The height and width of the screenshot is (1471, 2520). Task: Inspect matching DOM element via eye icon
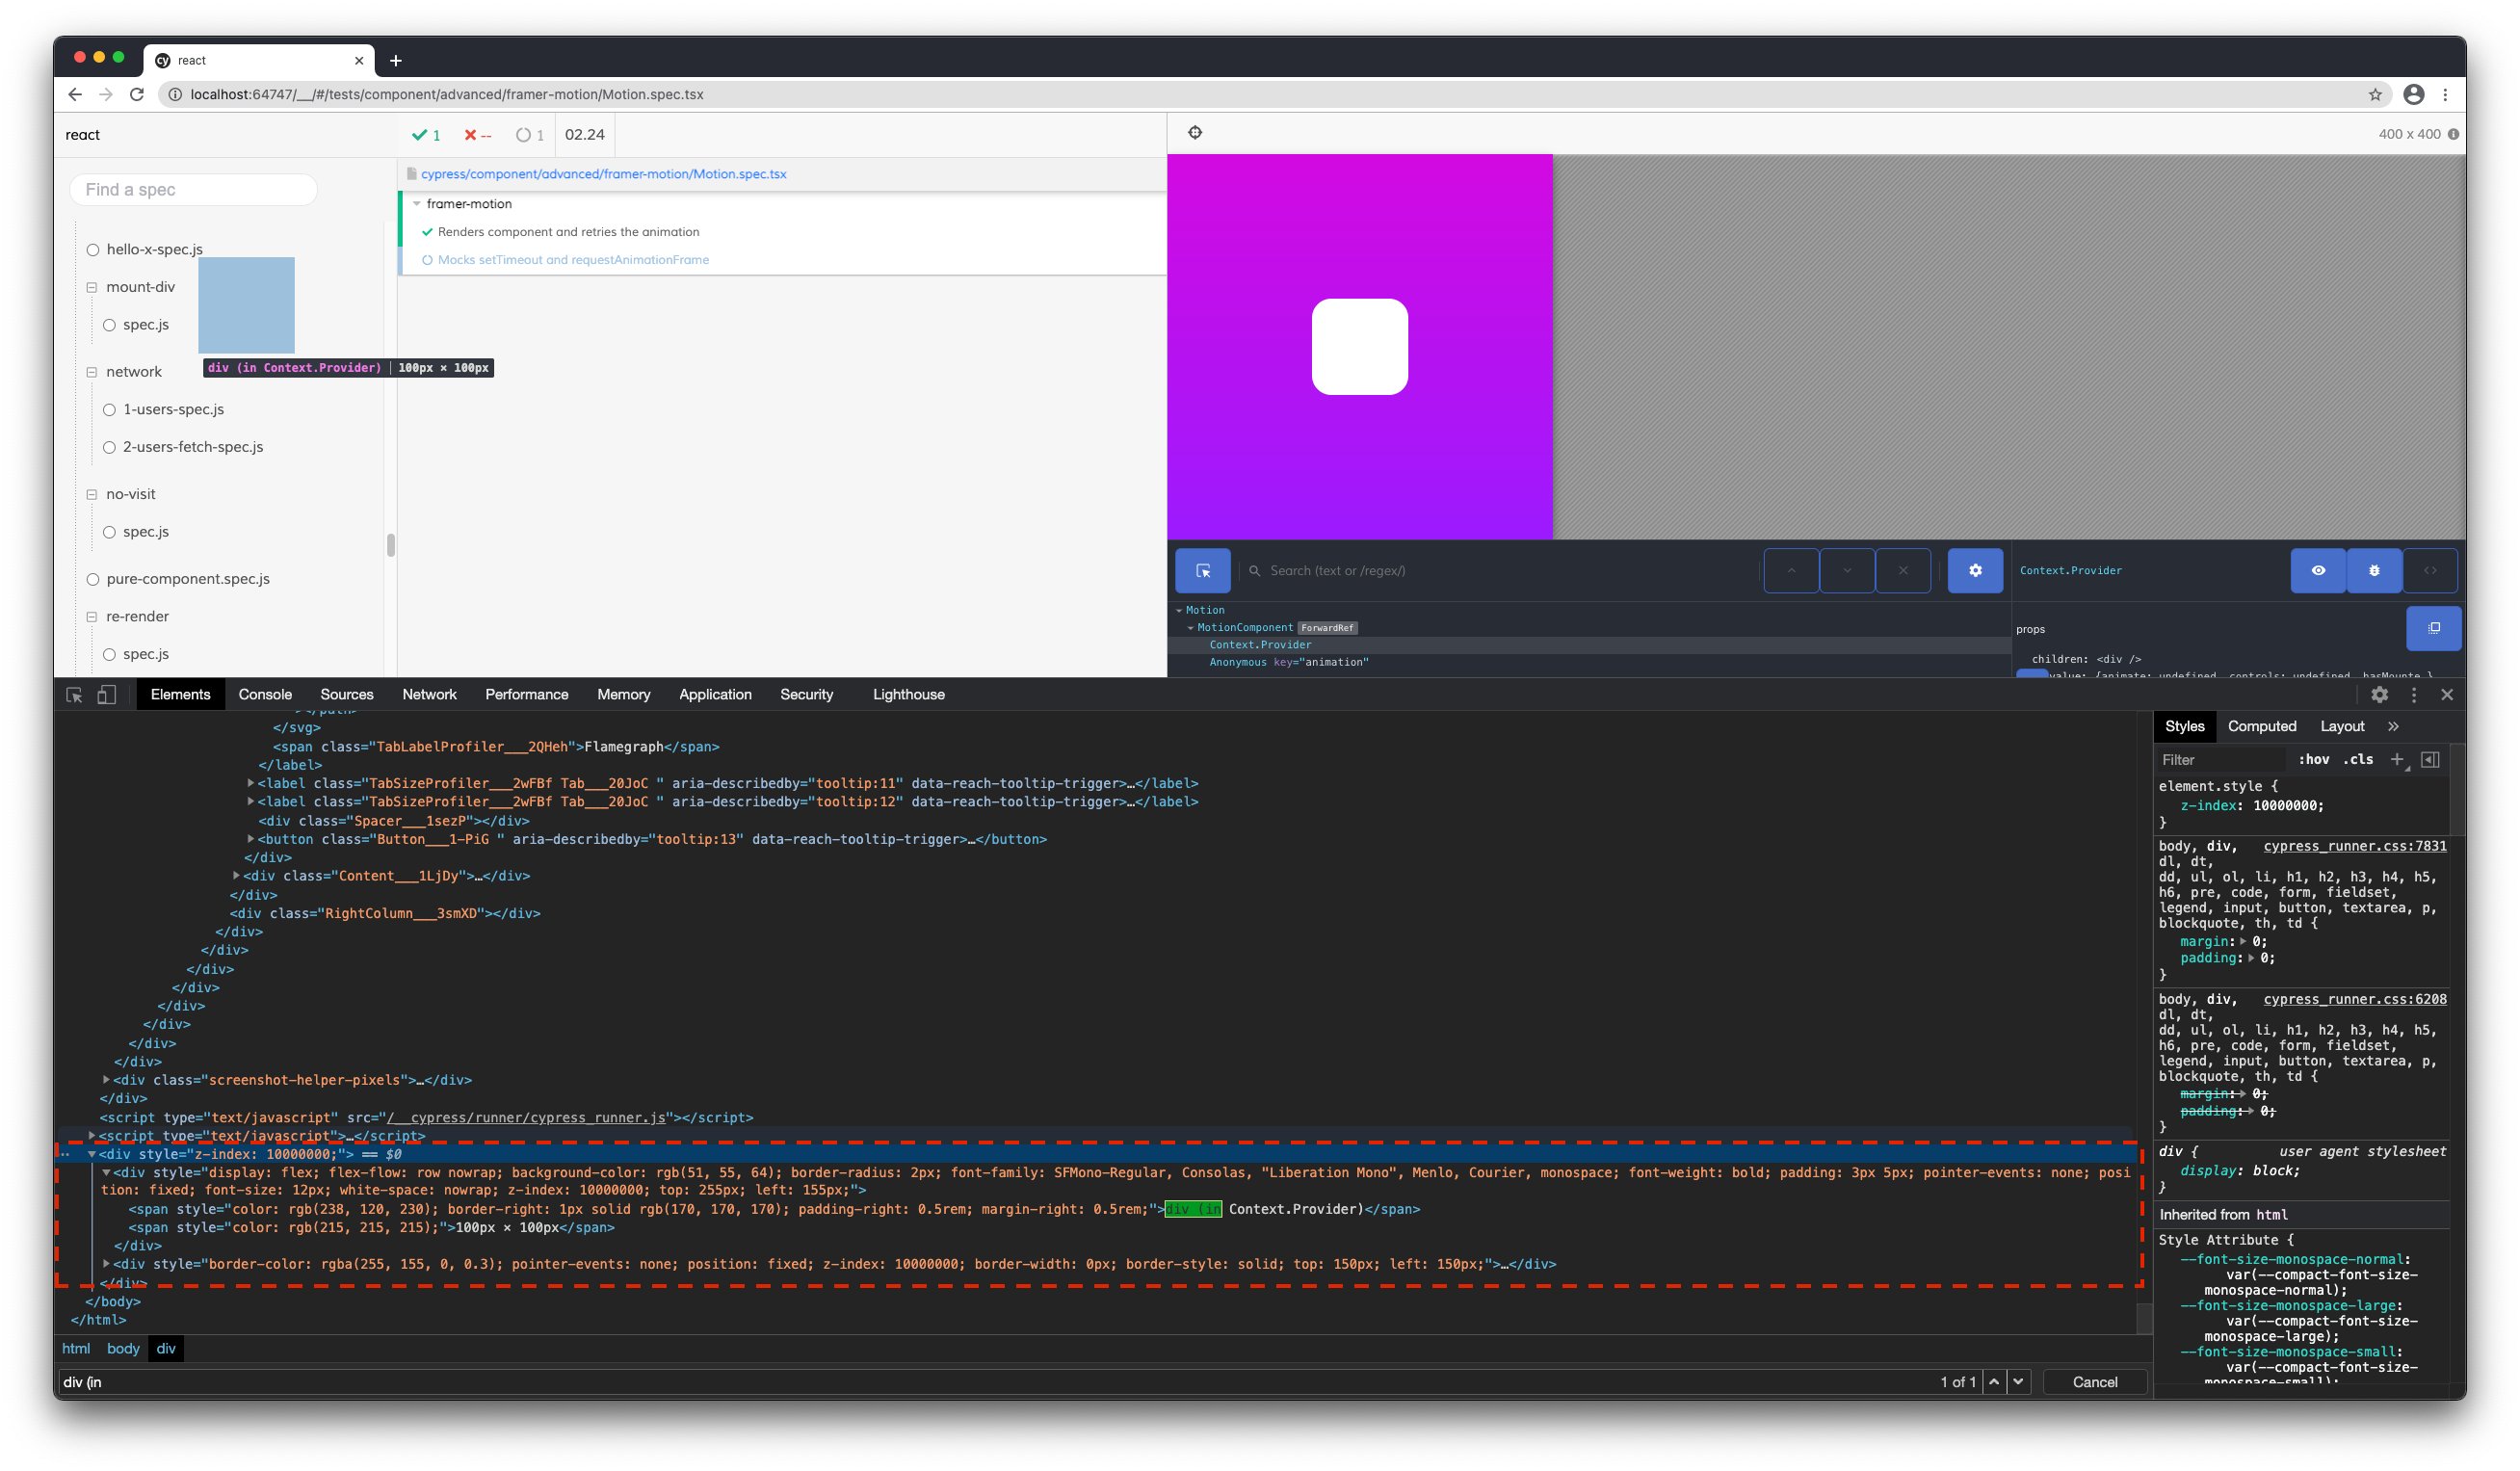coord(2318,571)
